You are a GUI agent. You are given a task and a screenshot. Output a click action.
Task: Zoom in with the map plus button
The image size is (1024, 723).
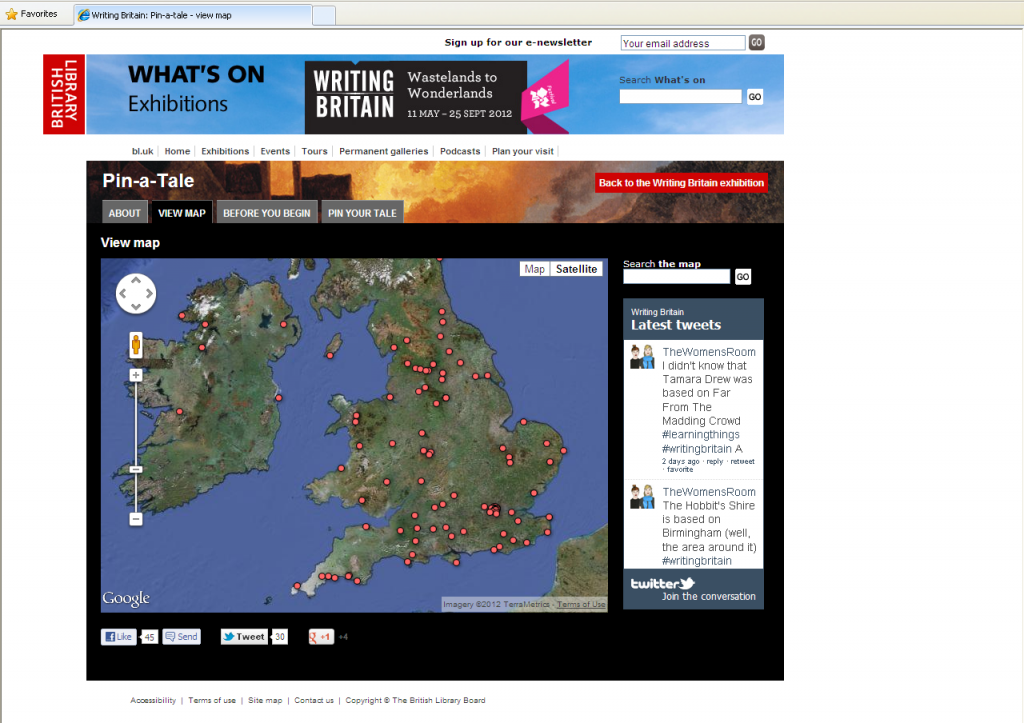click(x=136, y=375)
